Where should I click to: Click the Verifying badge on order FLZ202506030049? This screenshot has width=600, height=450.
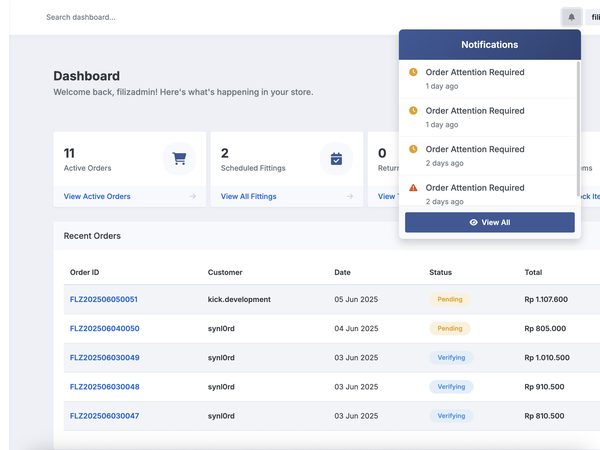tap(451, 357)
